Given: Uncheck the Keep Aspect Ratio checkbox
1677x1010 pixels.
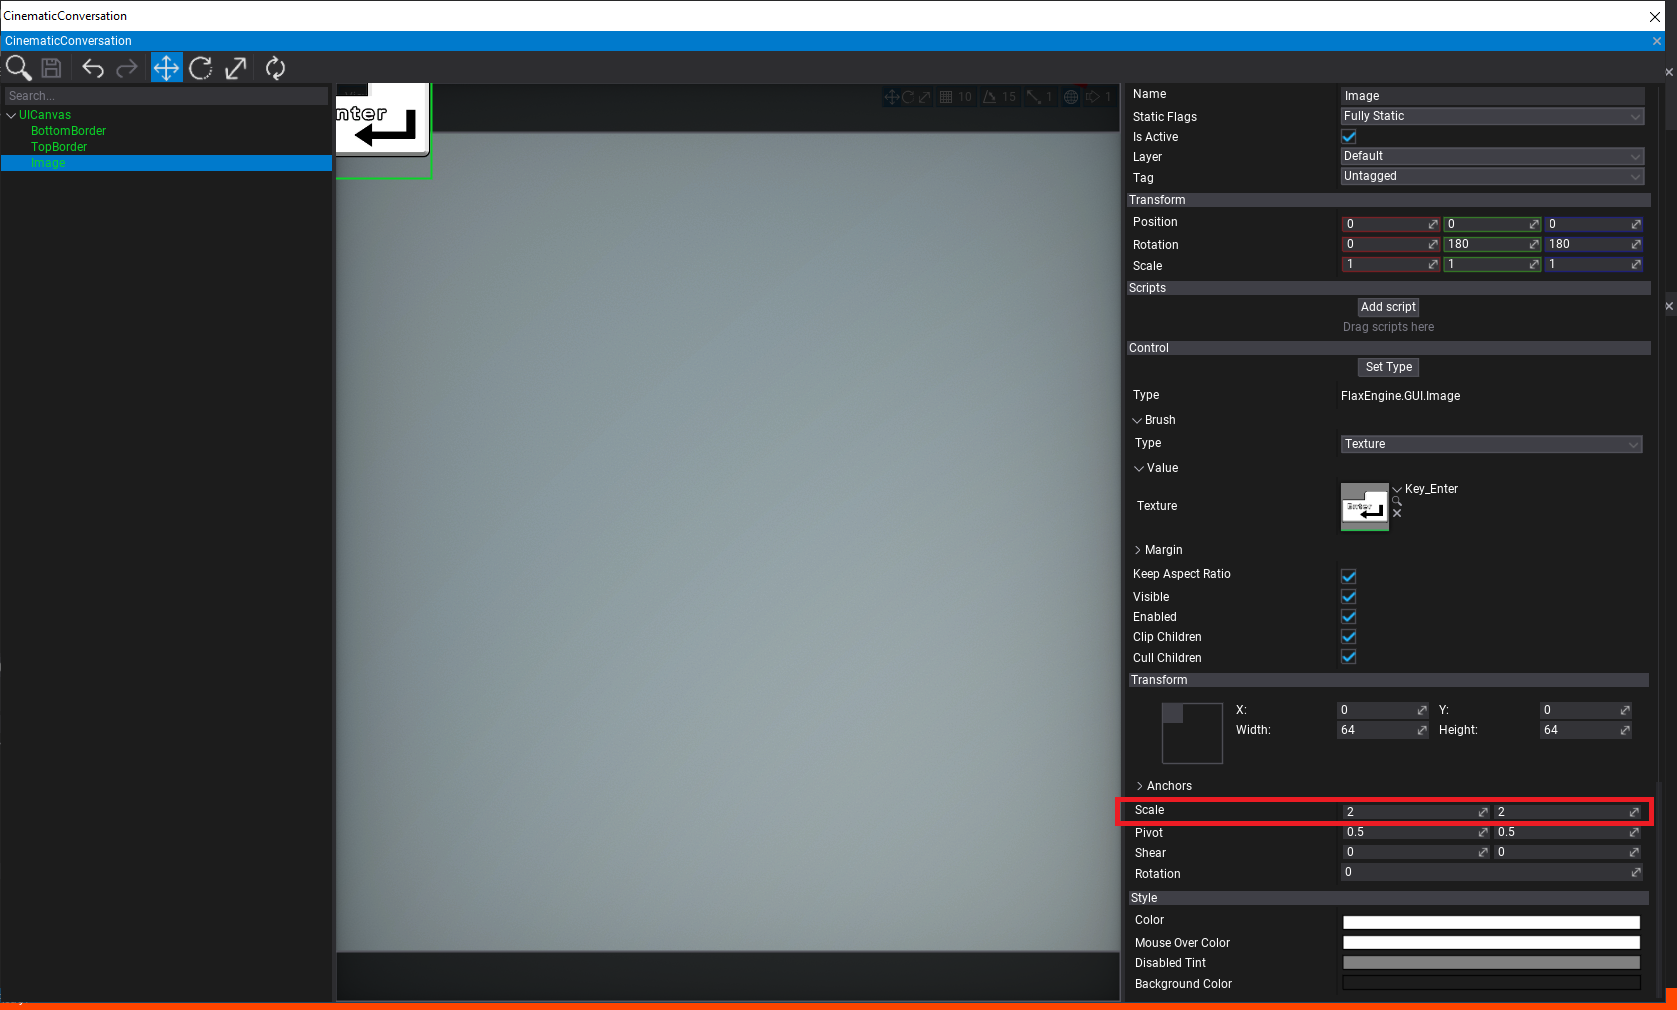Looking at the screenshot, I should point(1348,576).
